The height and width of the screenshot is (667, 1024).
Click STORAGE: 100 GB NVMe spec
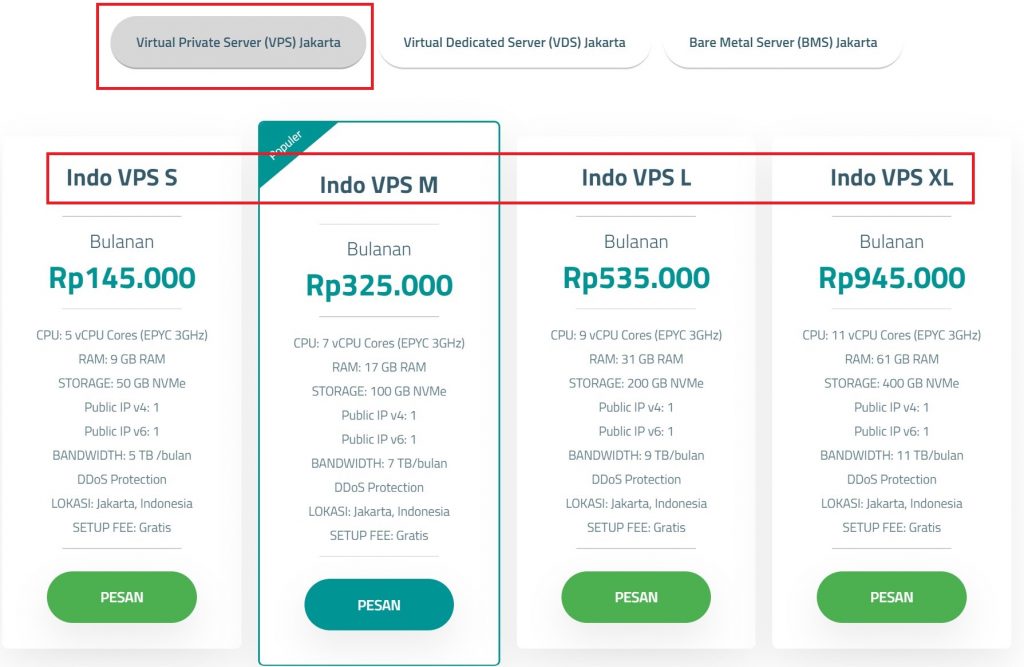(x=379, y=391)
